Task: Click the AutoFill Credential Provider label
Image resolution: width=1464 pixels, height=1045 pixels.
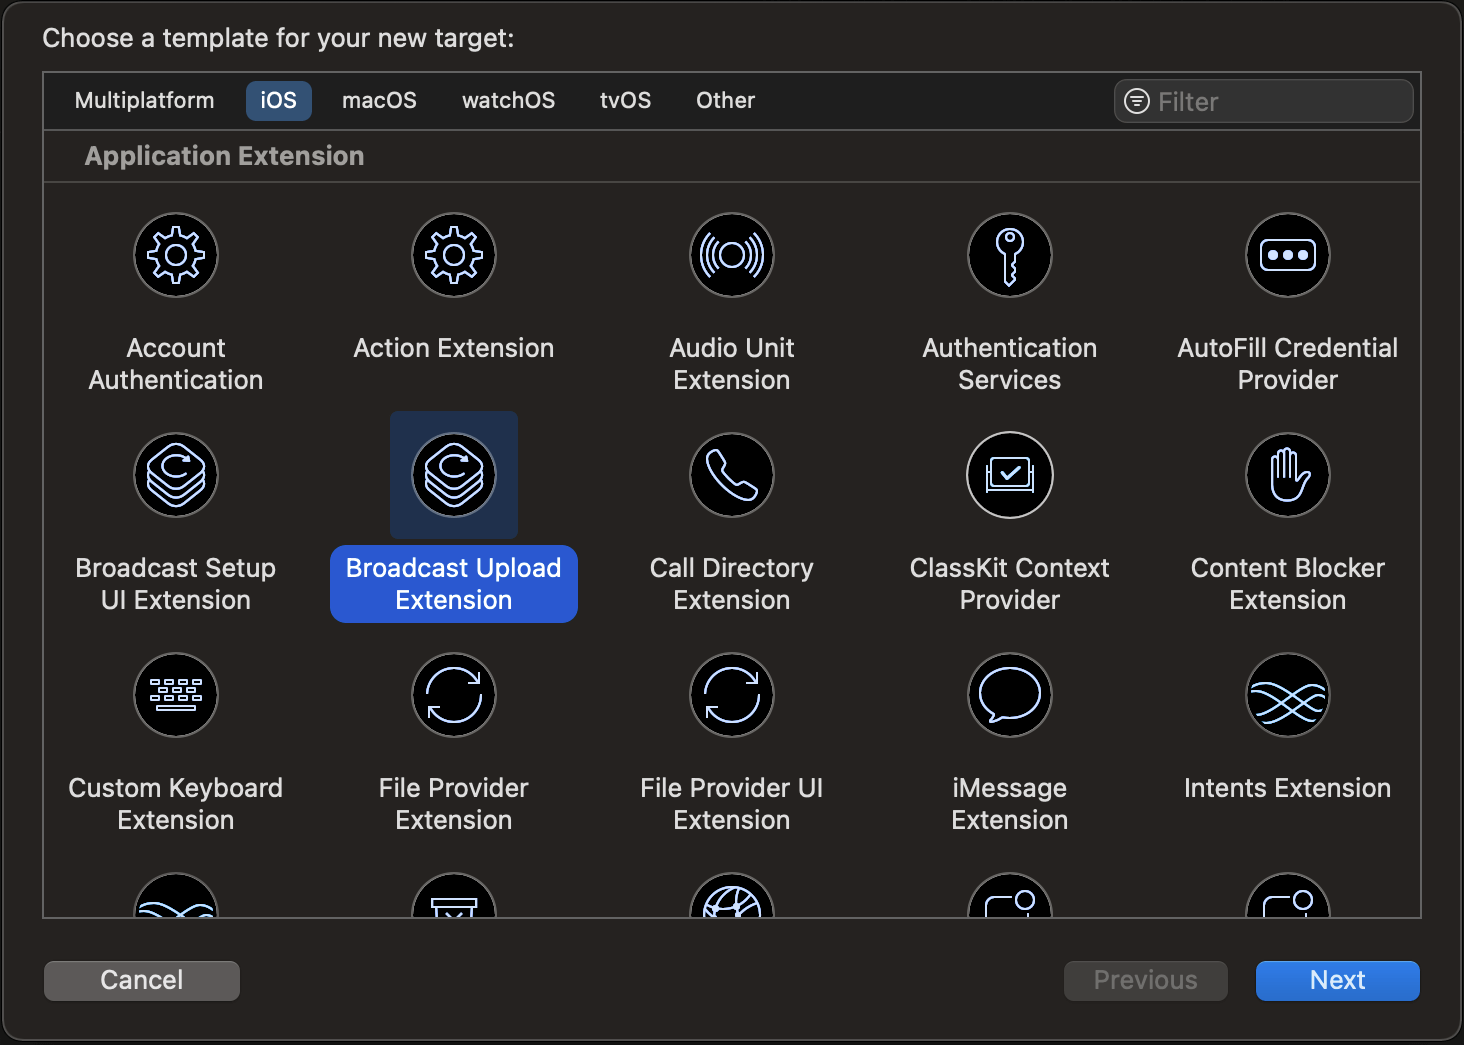Action: point(1288,364)
